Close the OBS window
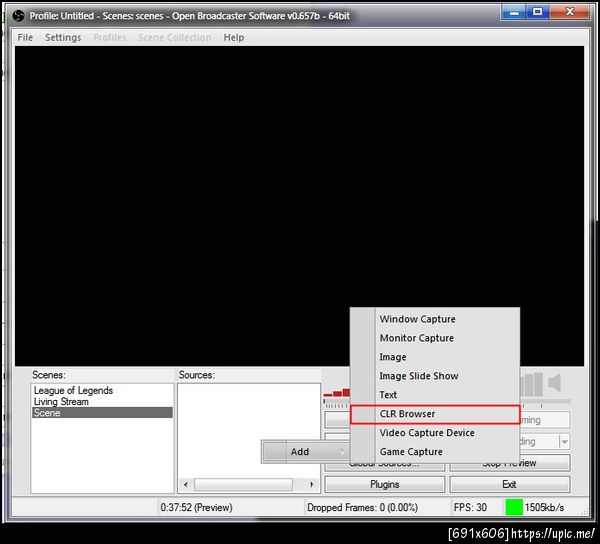600x544 pixels. (x=570, y=13)
